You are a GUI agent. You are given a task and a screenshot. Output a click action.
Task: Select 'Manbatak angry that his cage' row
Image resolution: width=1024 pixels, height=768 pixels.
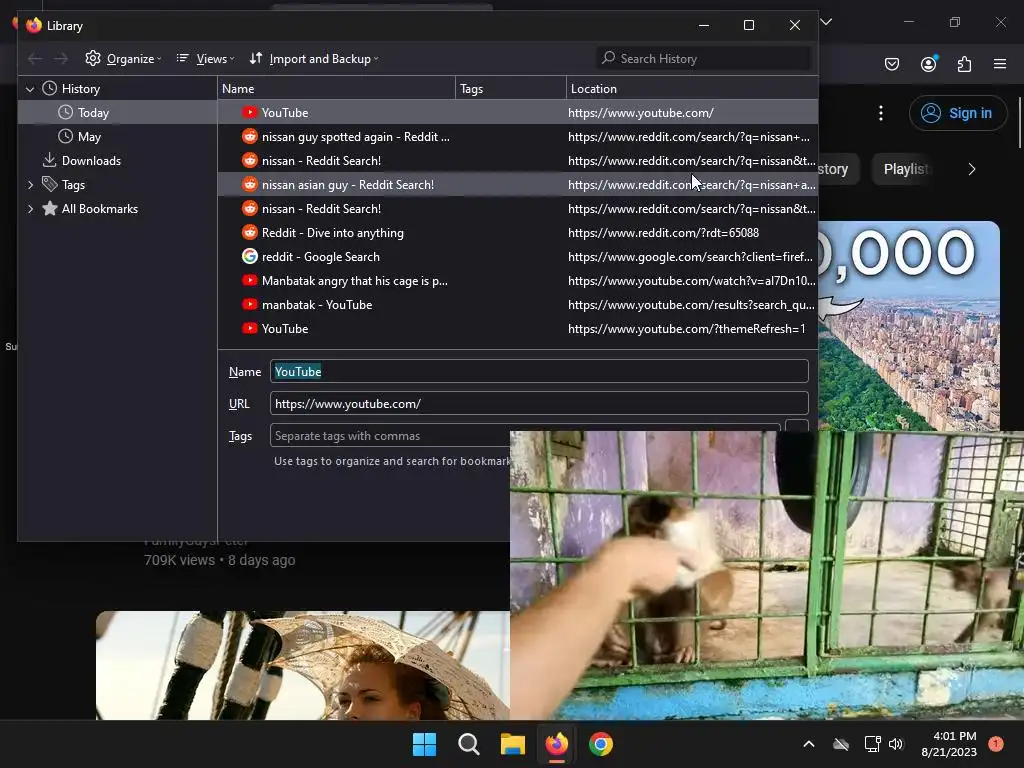(517, 281)
